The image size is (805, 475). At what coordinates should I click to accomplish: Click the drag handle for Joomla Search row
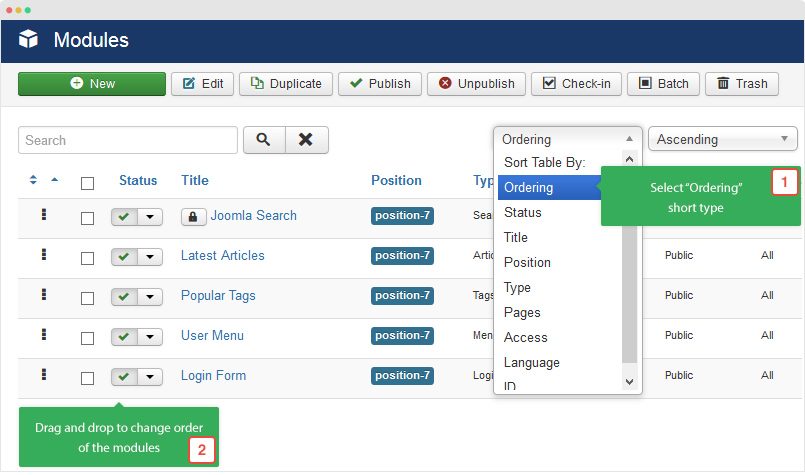(44, 215)
